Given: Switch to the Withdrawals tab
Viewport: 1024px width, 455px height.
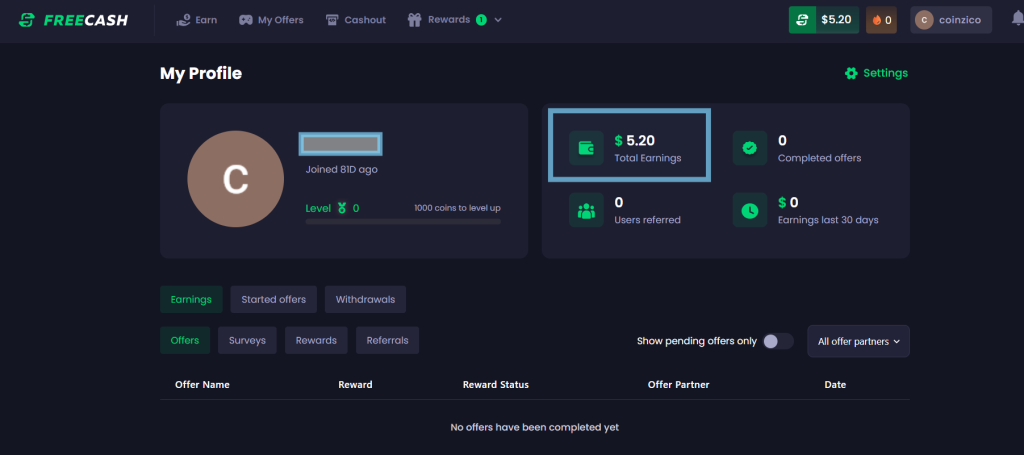Looking at the screenshot, I should click(365, 299).
